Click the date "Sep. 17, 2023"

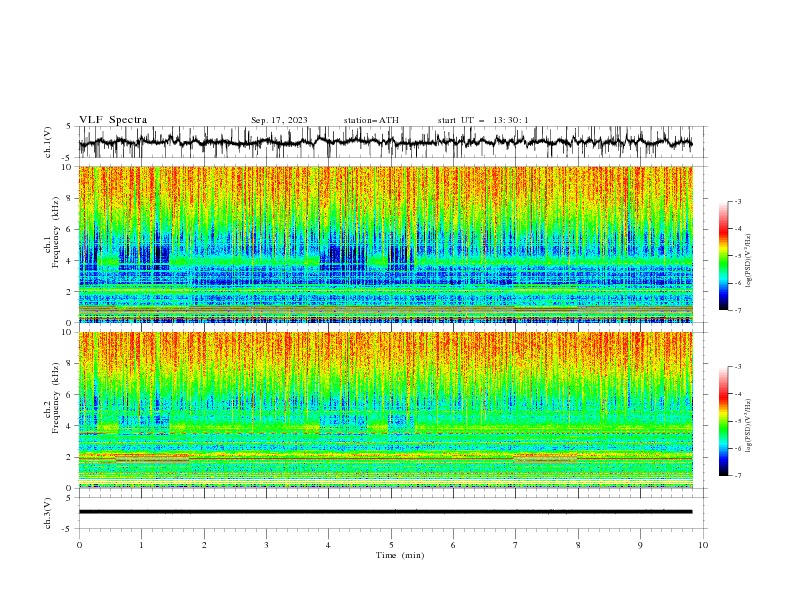coord(279,120)
